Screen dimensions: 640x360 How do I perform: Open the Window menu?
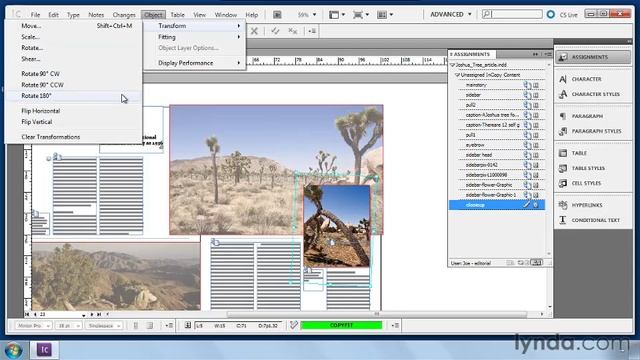226,15
